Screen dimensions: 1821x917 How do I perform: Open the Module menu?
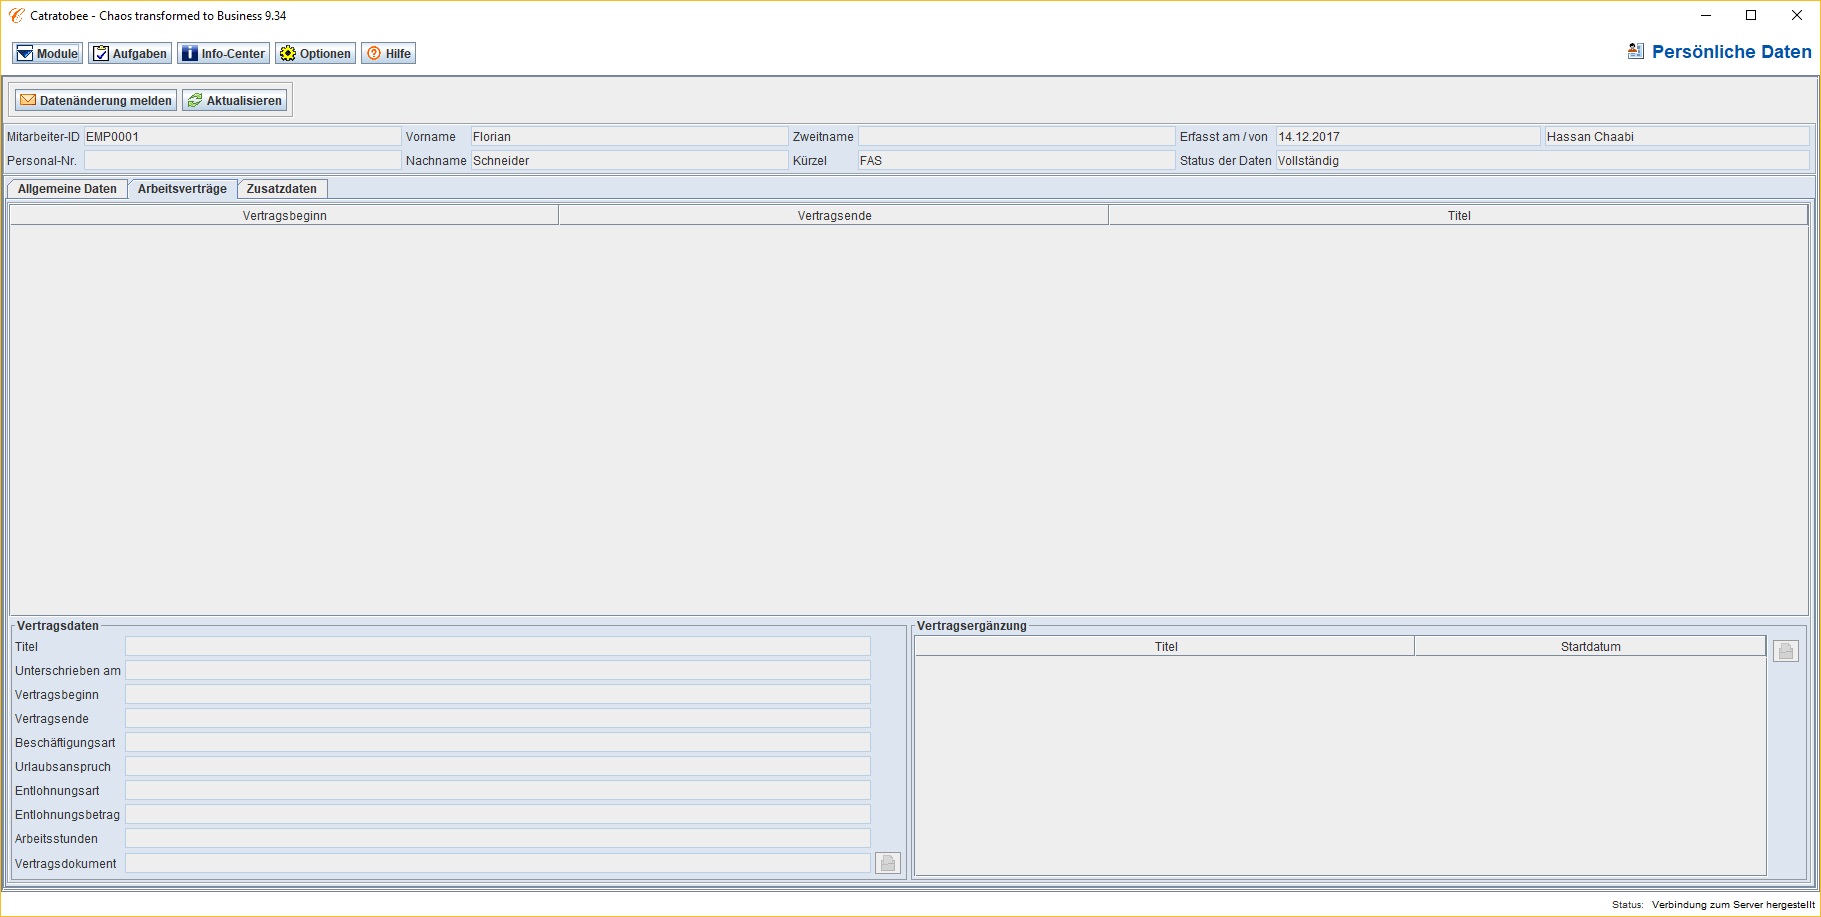tap(47, 54)
